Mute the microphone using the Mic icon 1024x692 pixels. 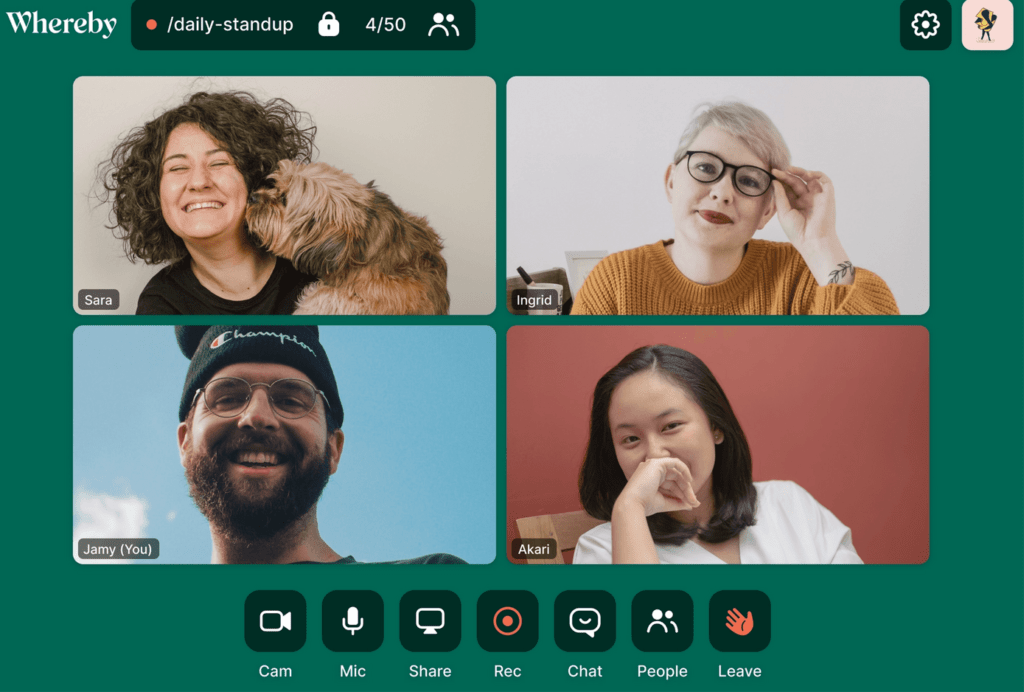pyautogui.click(x=352, y=621)
